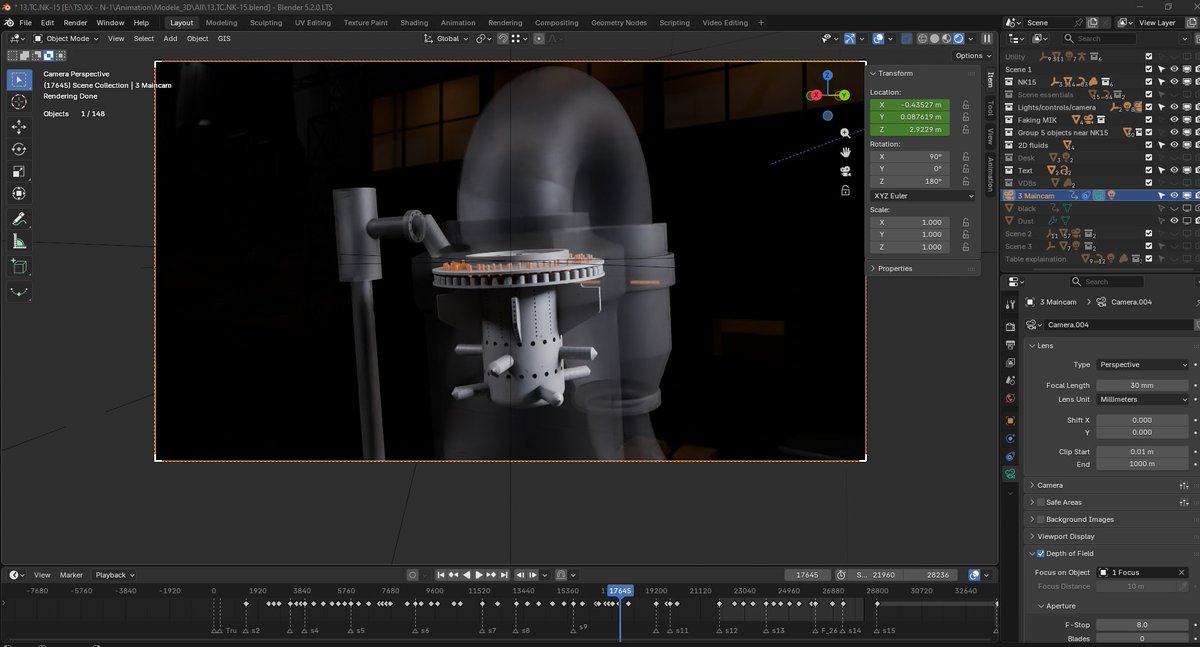
Task: Open the Lens Unit Millimeters dropdown
Action: pyautogui.click(x=1142, y=399)
